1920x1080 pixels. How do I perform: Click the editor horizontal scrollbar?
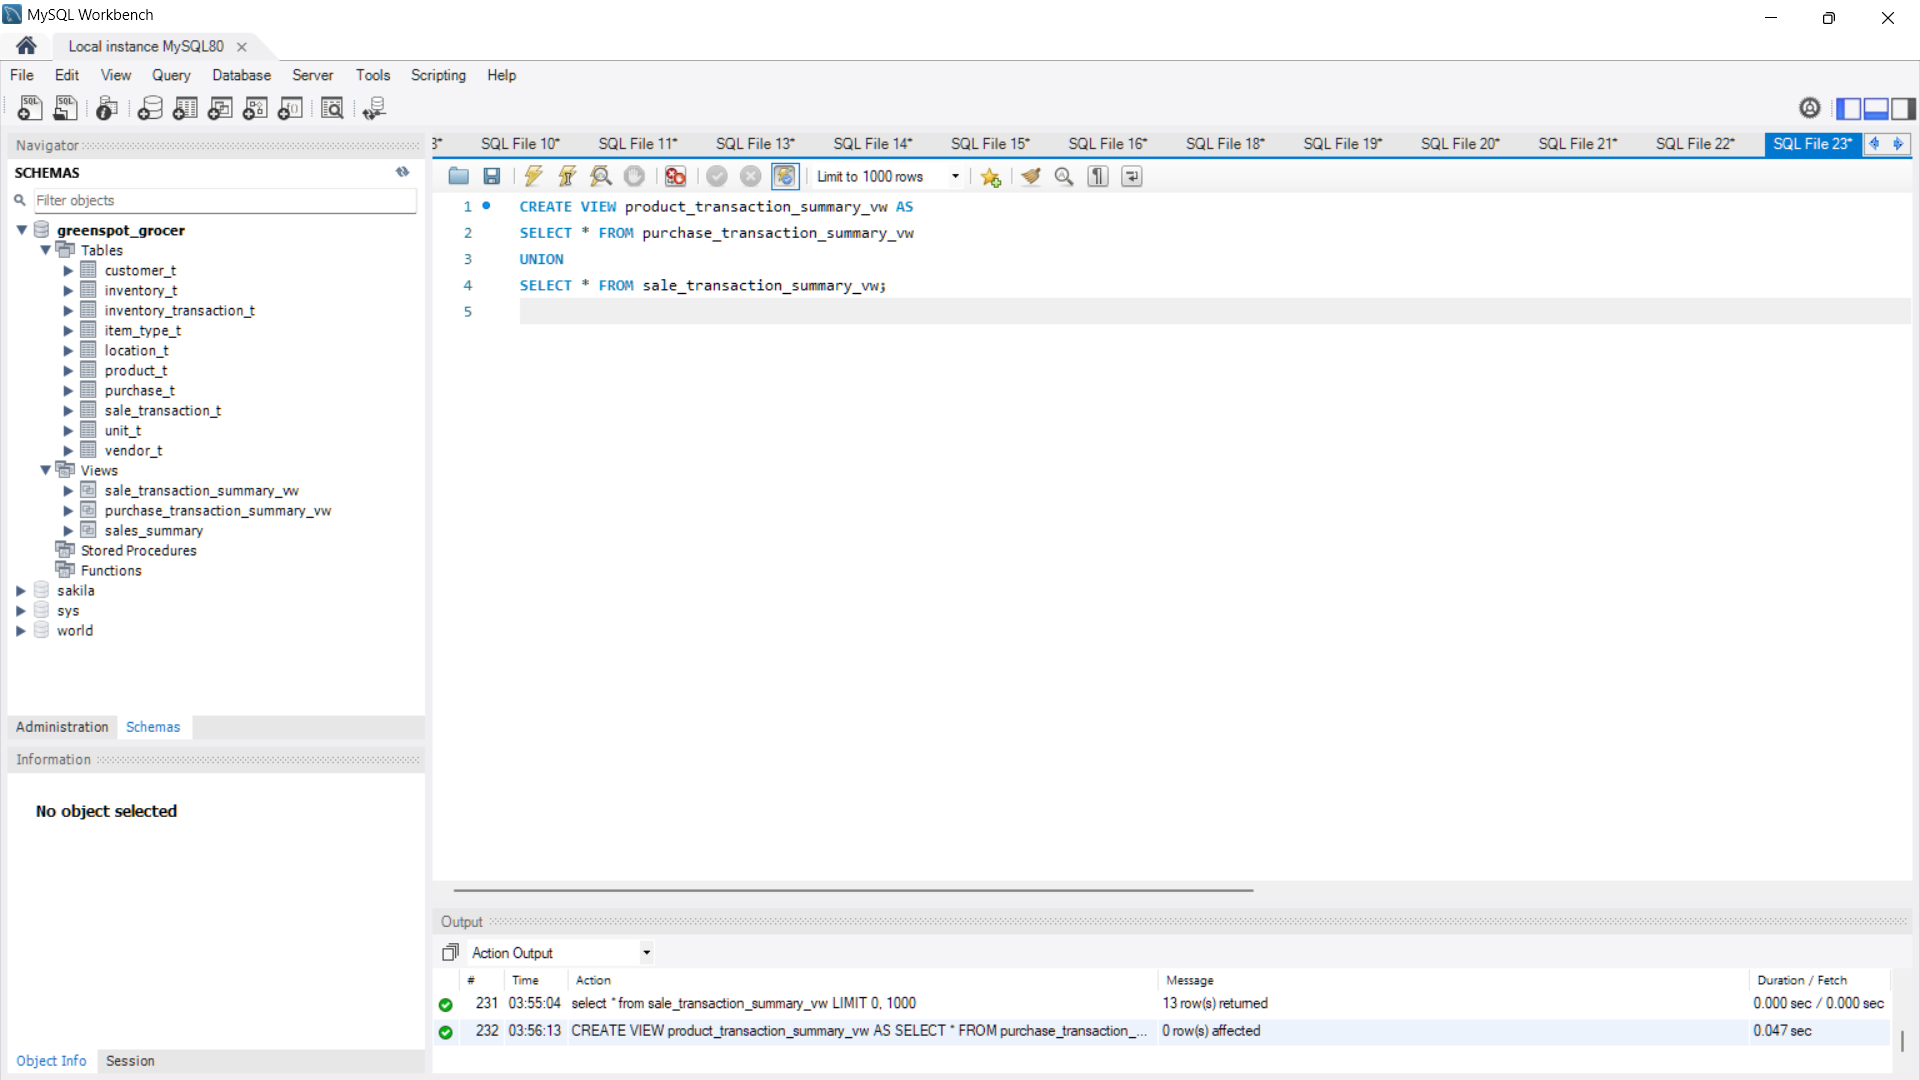coord(853,890)
